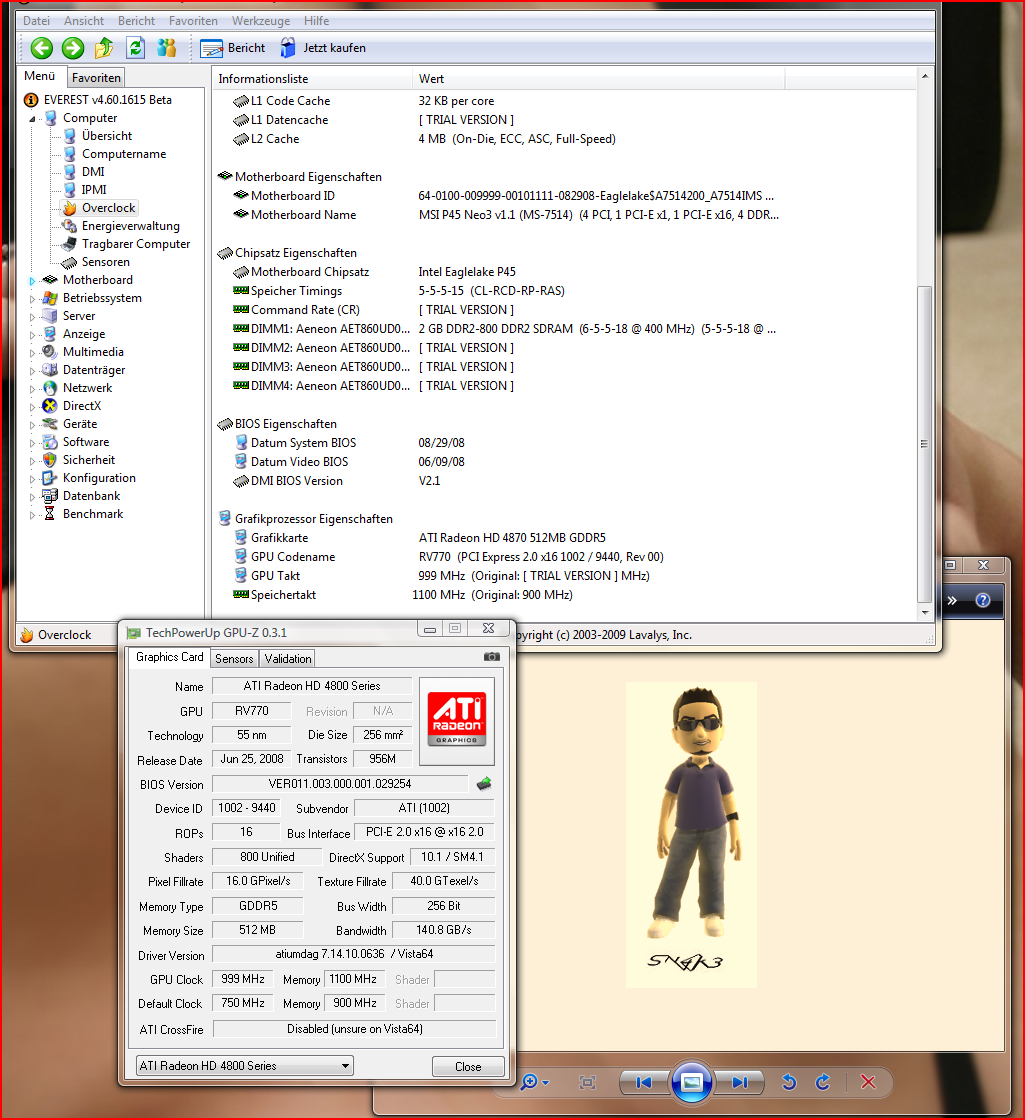
Task: Open the Ansicht menu
Action: pyautogui.click(x=84, y=21)
